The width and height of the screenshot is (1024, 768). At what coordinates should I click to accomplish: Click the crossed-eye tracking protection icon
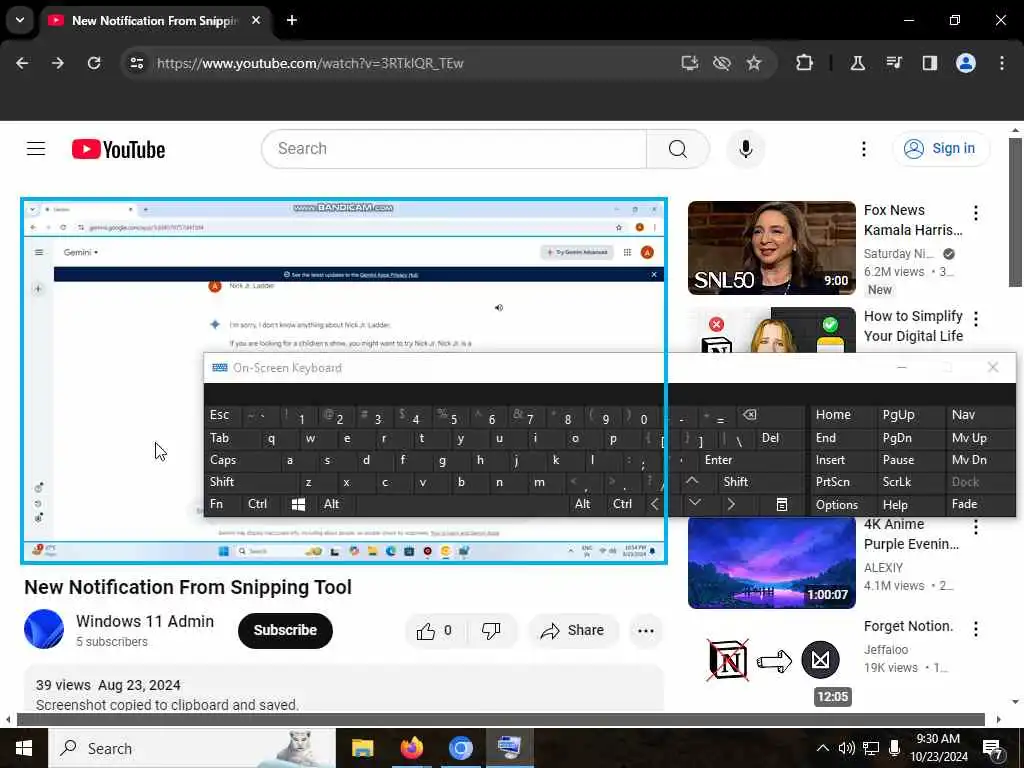click(722, 63)
